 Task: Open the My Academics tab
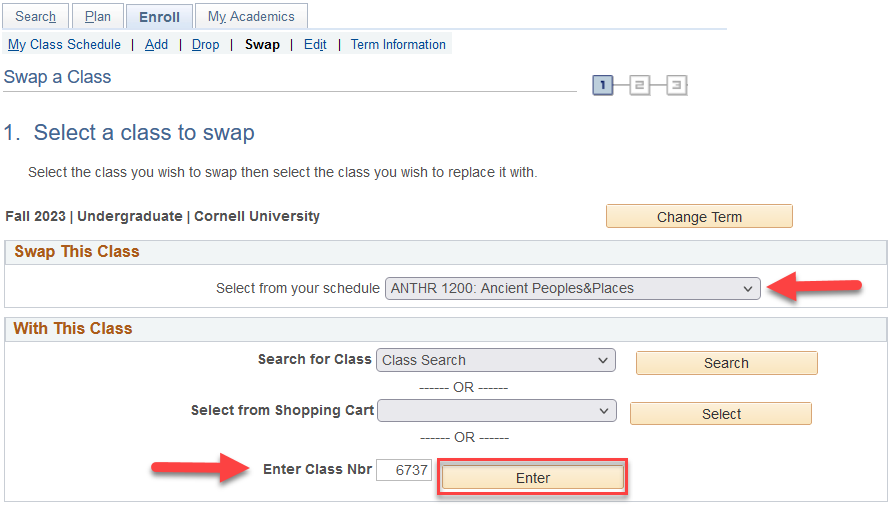coord(251,17)
